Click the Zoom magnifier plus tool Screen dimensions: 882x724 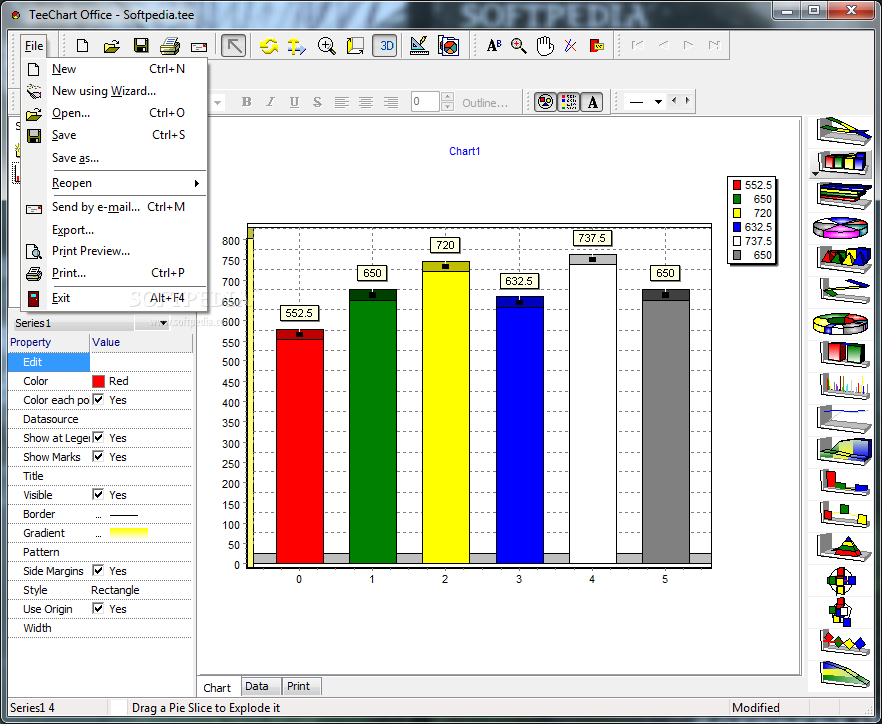pos(326,46)
